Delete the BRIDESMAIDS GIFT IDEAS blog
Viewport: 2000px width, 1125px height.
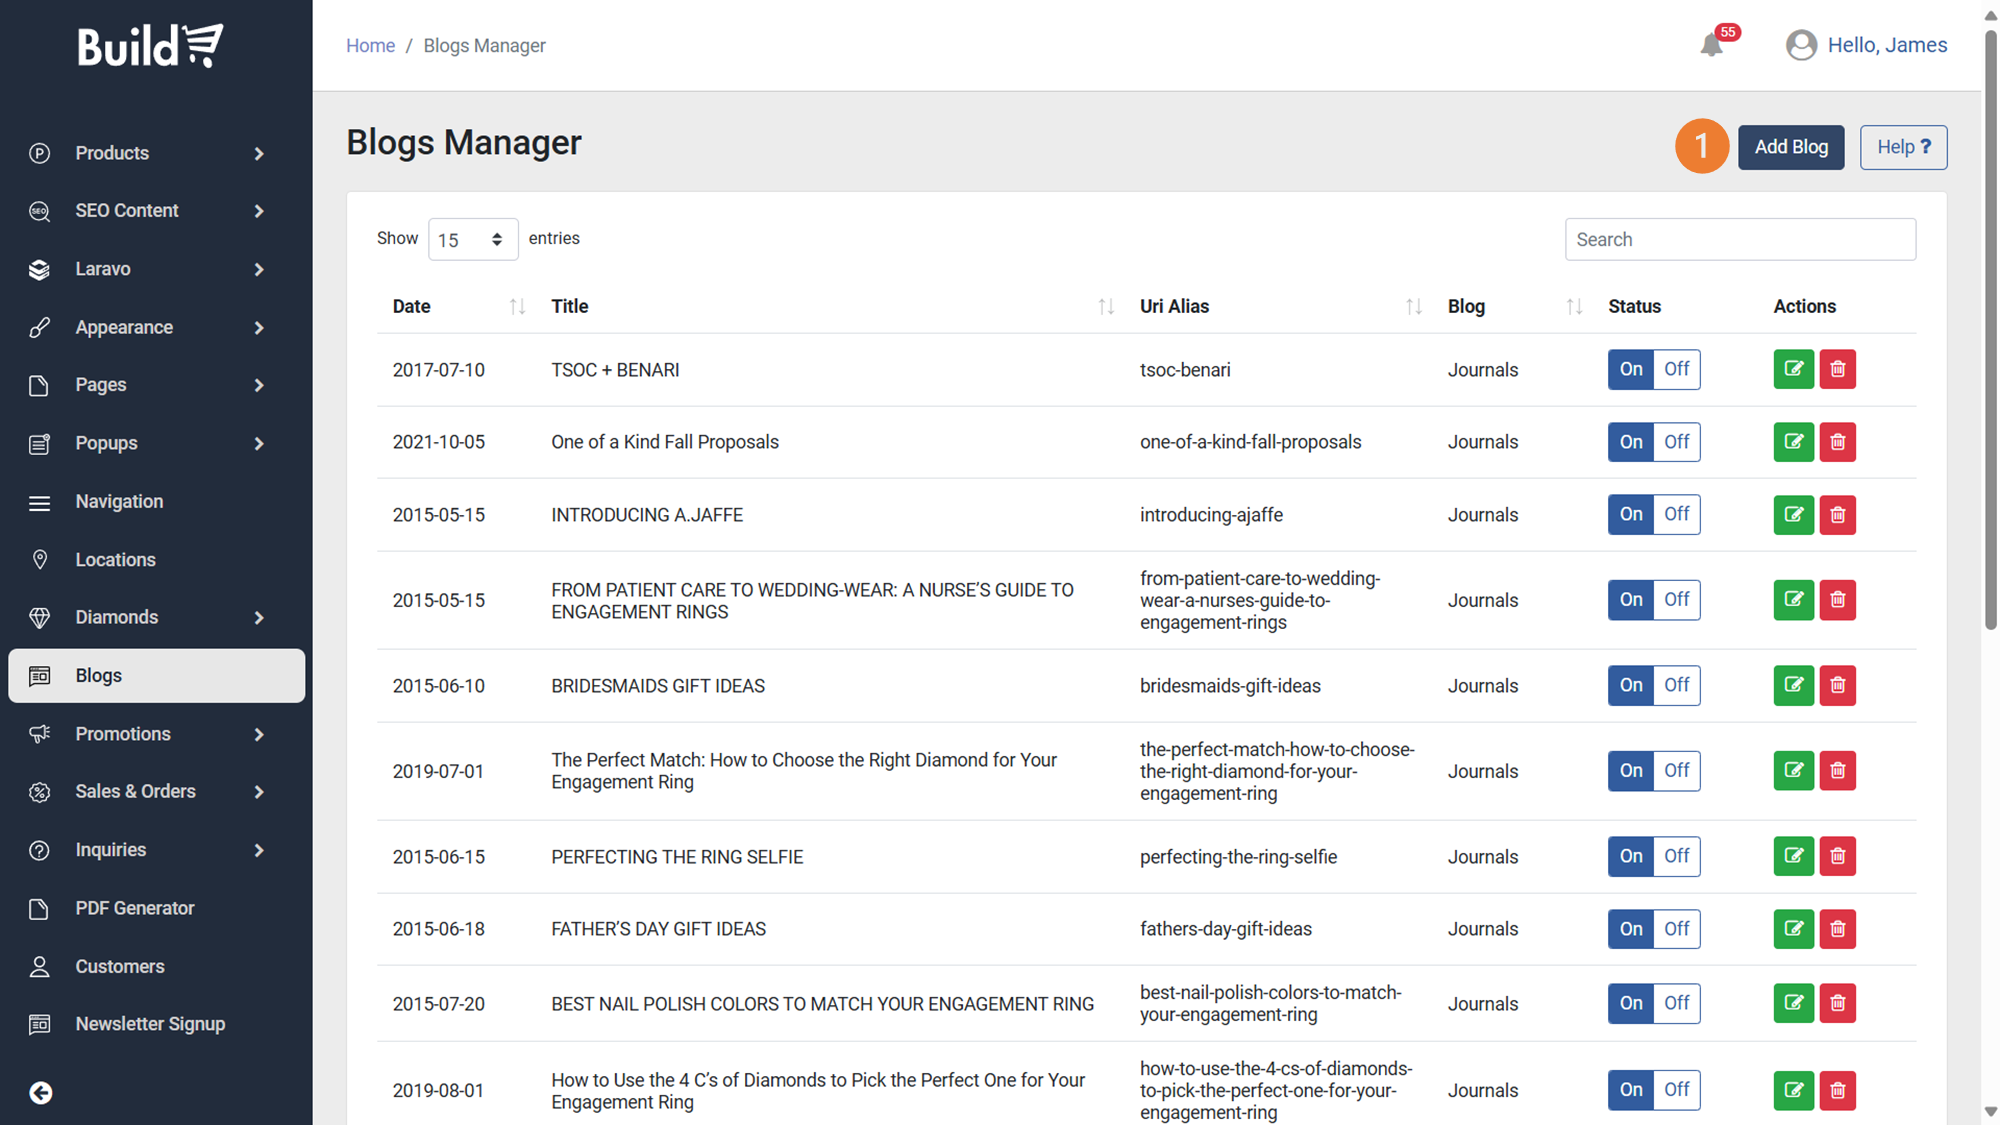click(1837, 685)
